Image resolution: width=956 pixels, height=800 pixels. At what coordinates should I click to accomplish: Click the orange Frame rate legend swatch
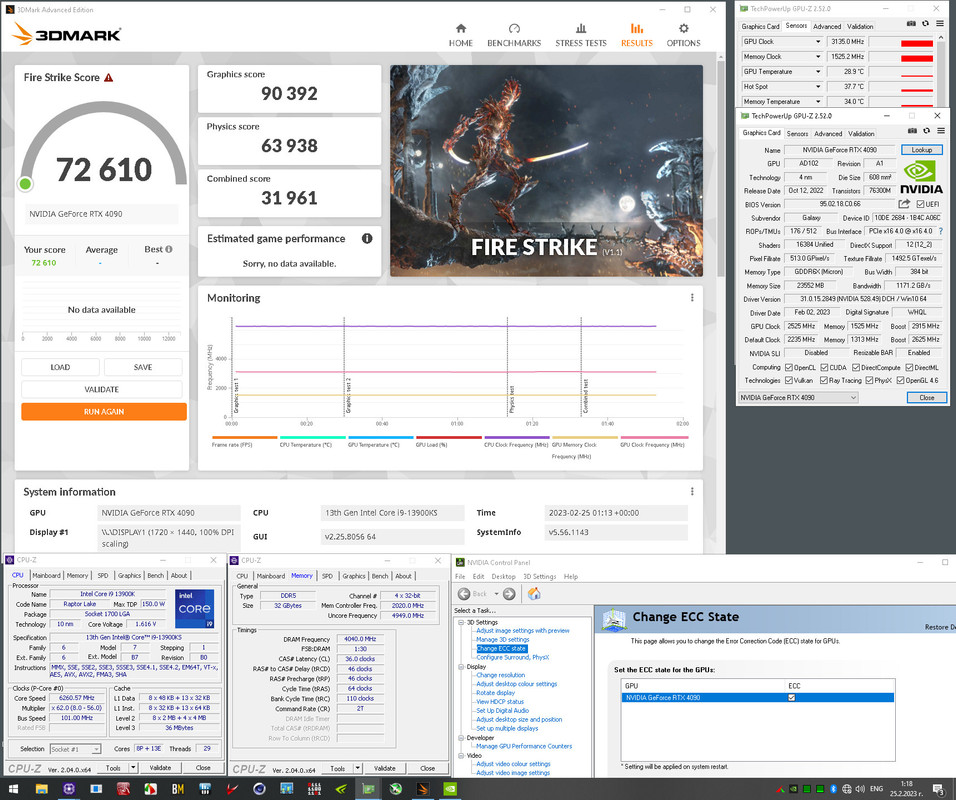(244, 437)
